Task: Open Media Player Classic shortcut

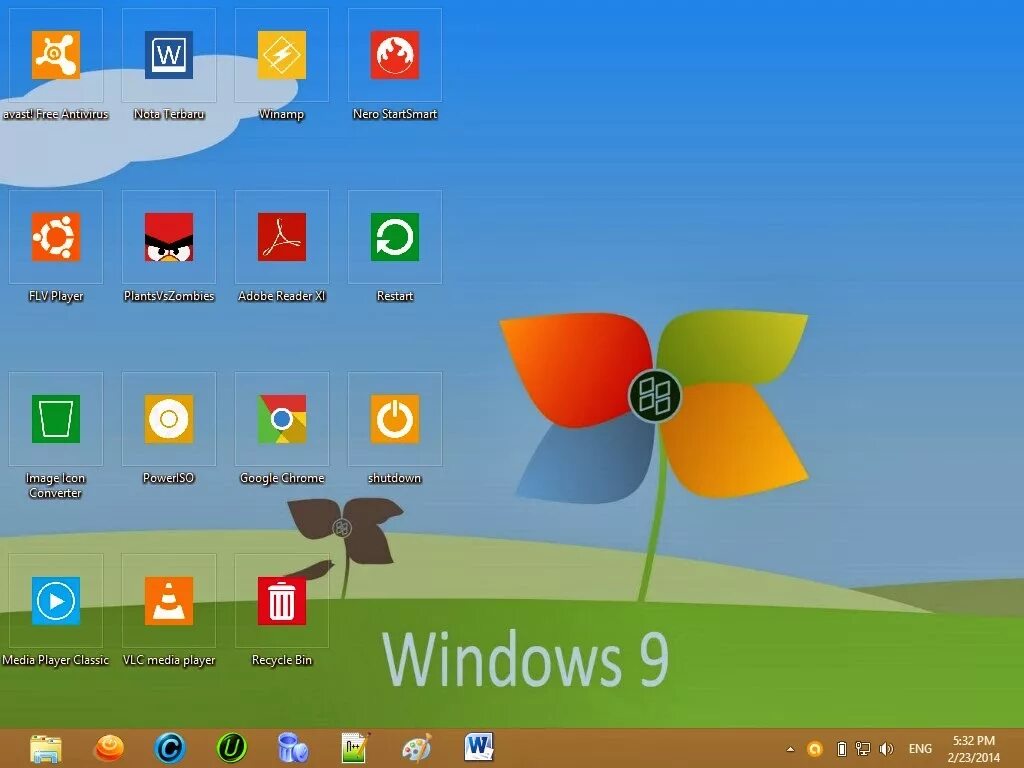Action: click(56, 601)
